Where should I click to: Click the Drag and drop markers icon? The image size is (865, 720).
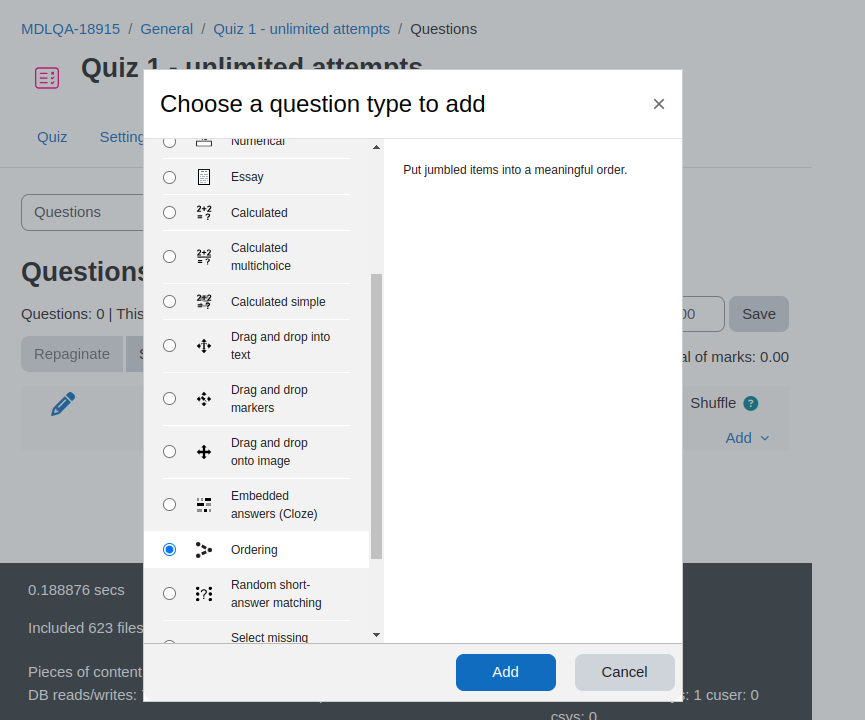pos(204,399)
